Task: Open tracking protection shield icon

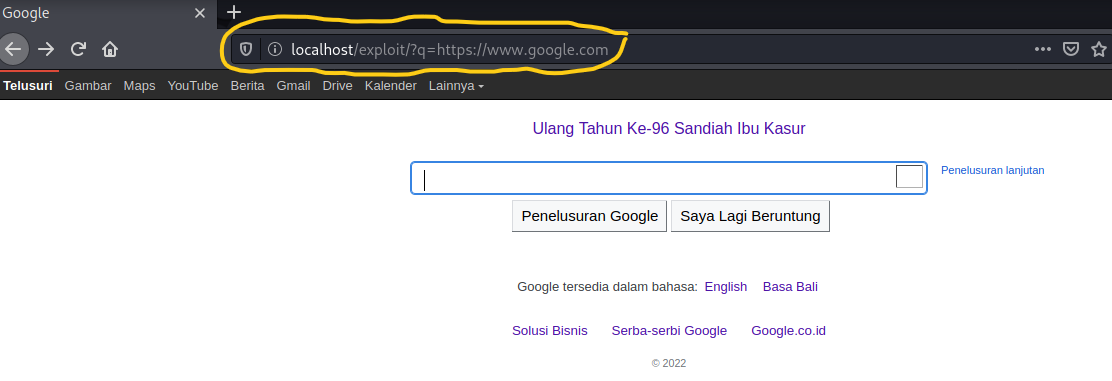Action: (x=245, y=50)
